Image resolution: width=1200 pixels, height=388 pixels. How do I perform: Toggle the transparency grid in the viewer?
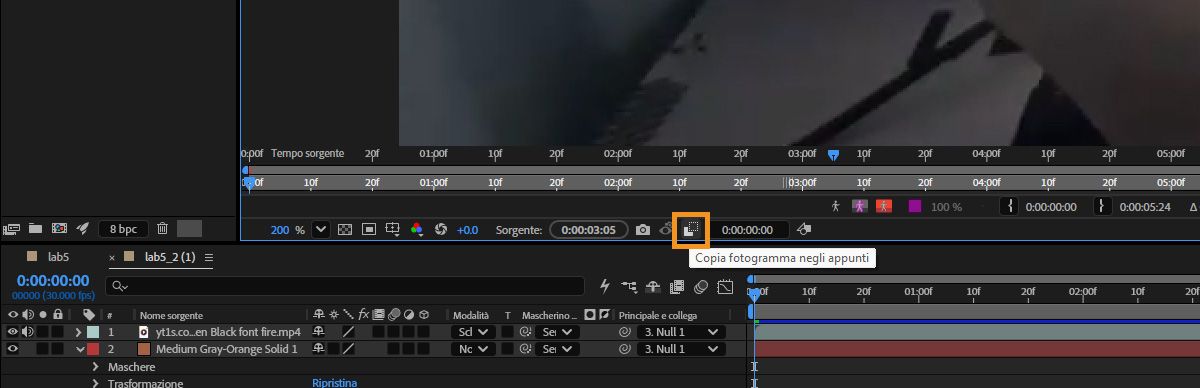pyautogui.click(x=345, y=229)
